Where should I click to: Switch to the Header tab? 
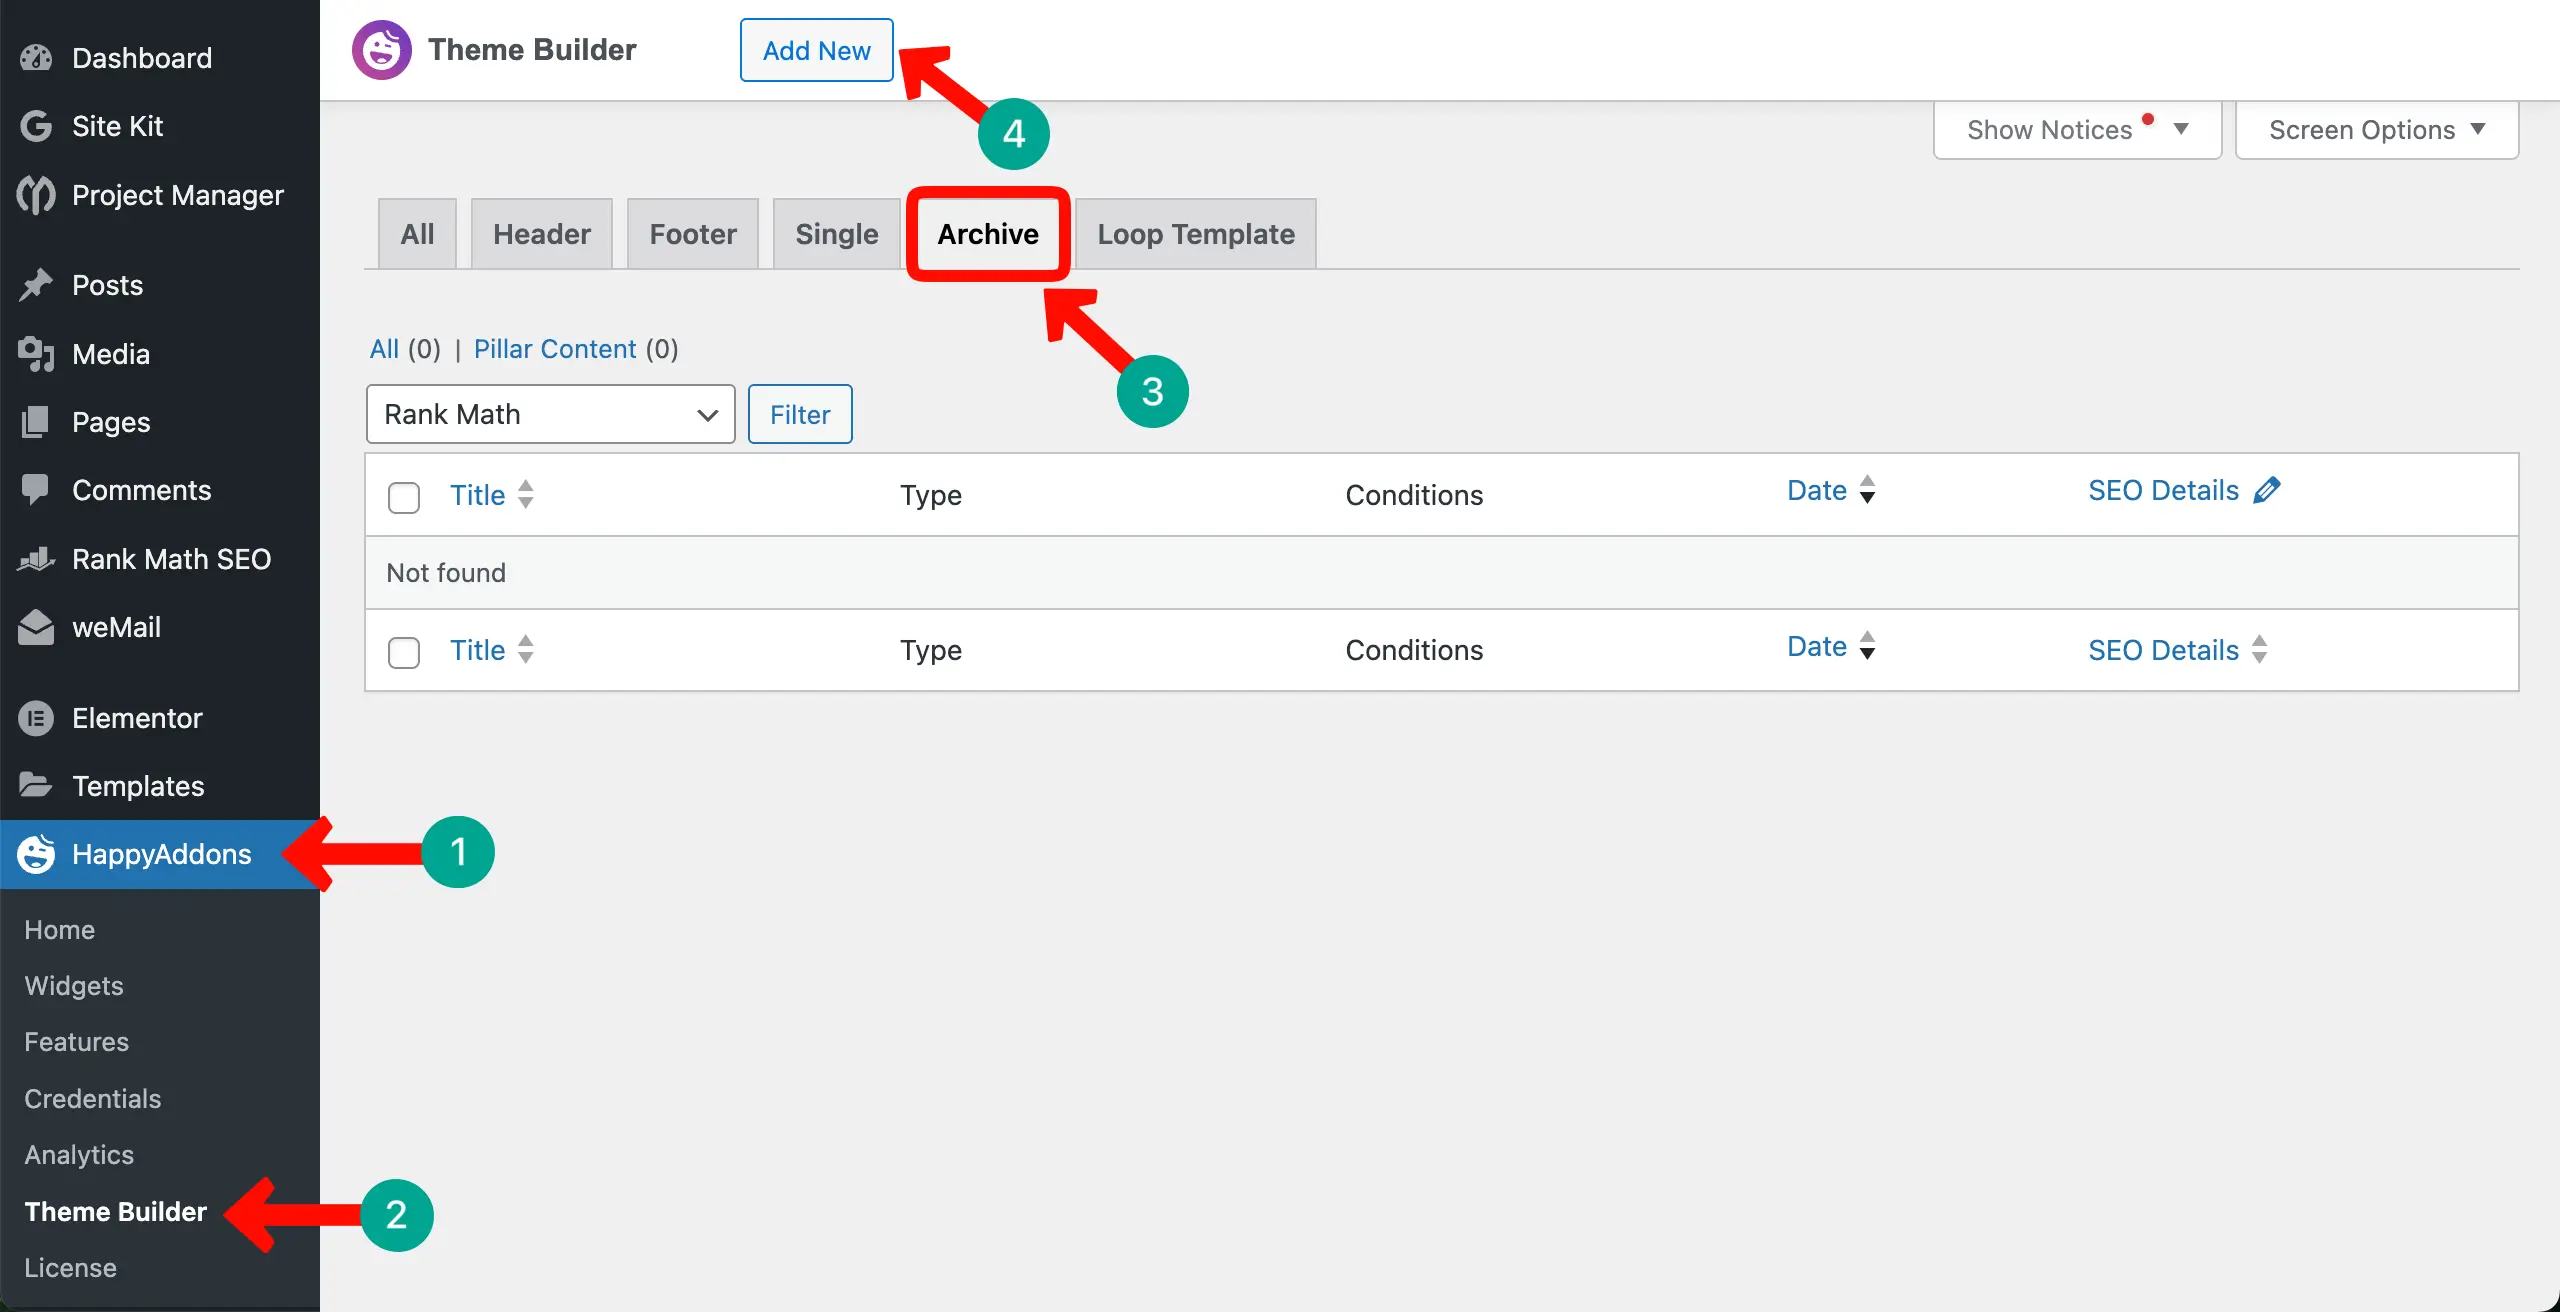(542, 234)
